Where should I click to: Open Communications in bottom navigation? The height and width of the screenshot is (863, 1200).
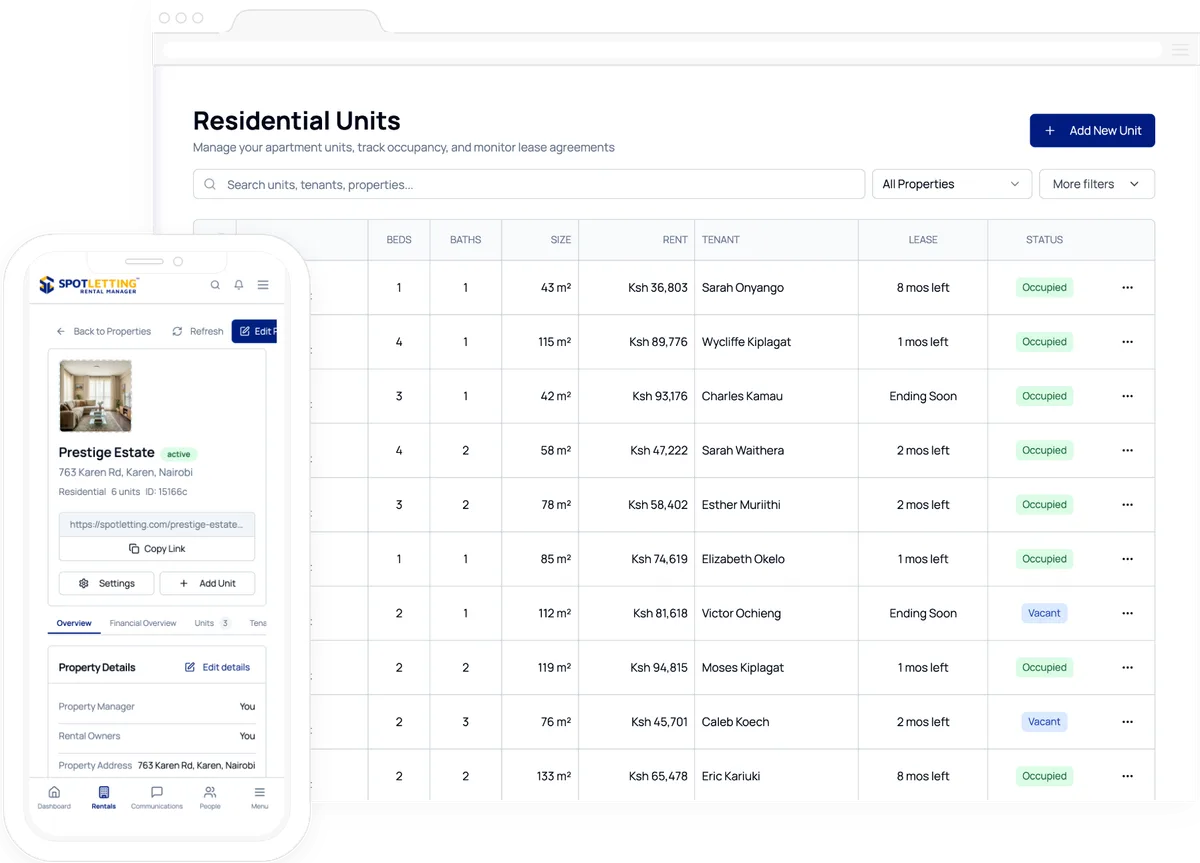coord(157,797)
